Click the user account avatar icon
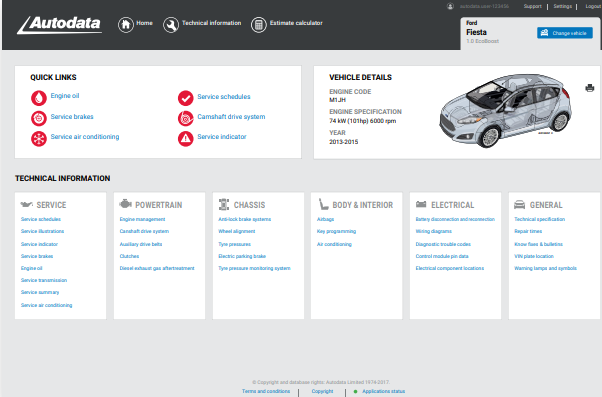Image resolution: width=602 pixels, height=397 pixels. point(450,6)
